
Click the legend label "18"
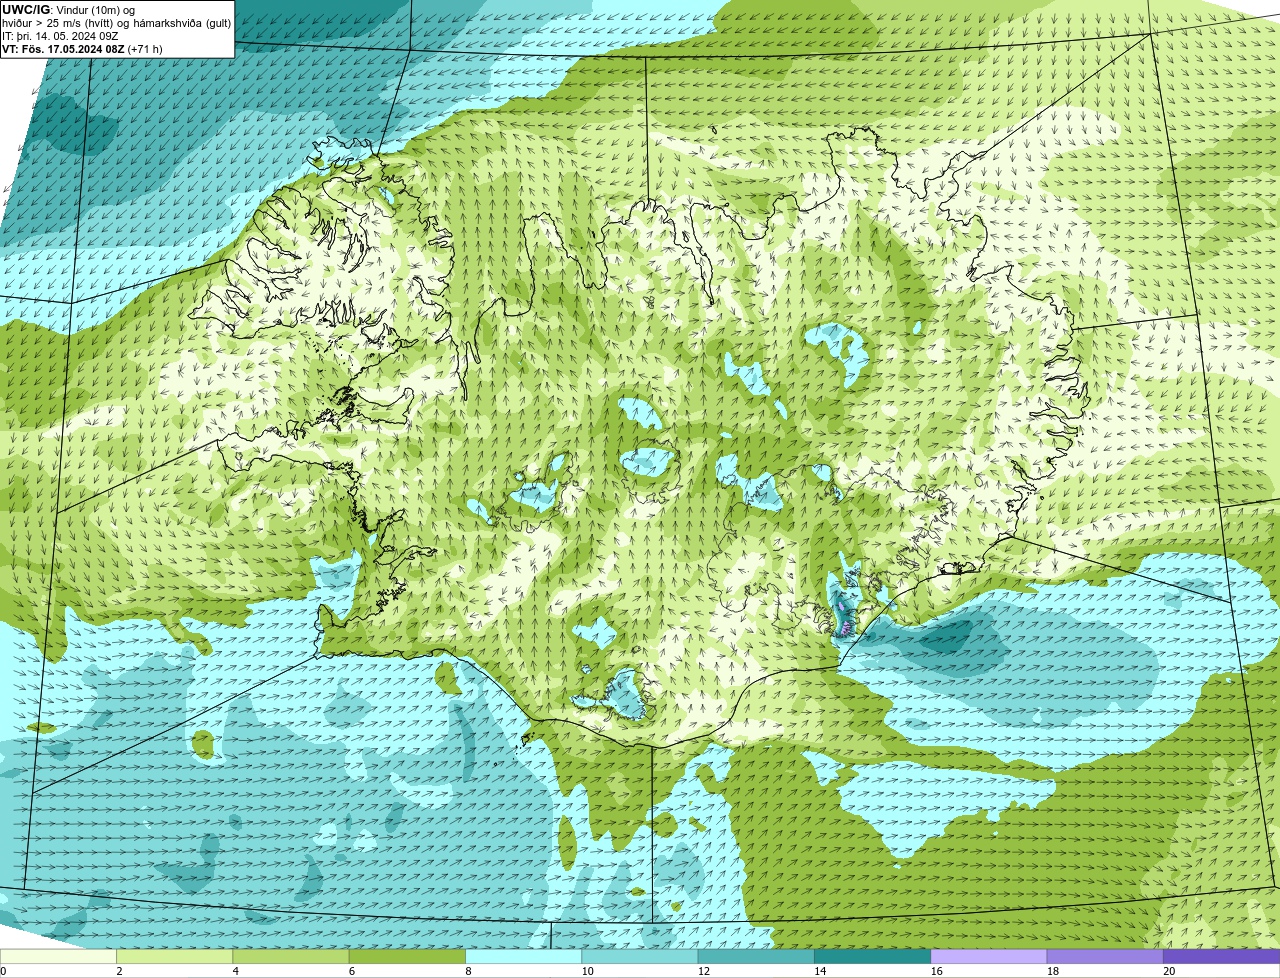(1052, 971)
